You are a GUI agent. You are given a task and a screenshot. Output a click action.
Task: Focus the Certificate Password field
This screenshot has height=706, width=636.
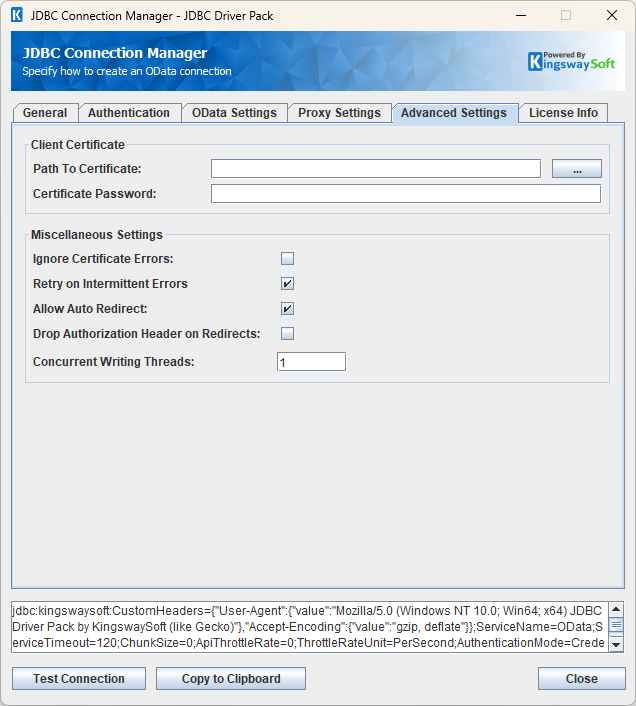coord(406,194)
